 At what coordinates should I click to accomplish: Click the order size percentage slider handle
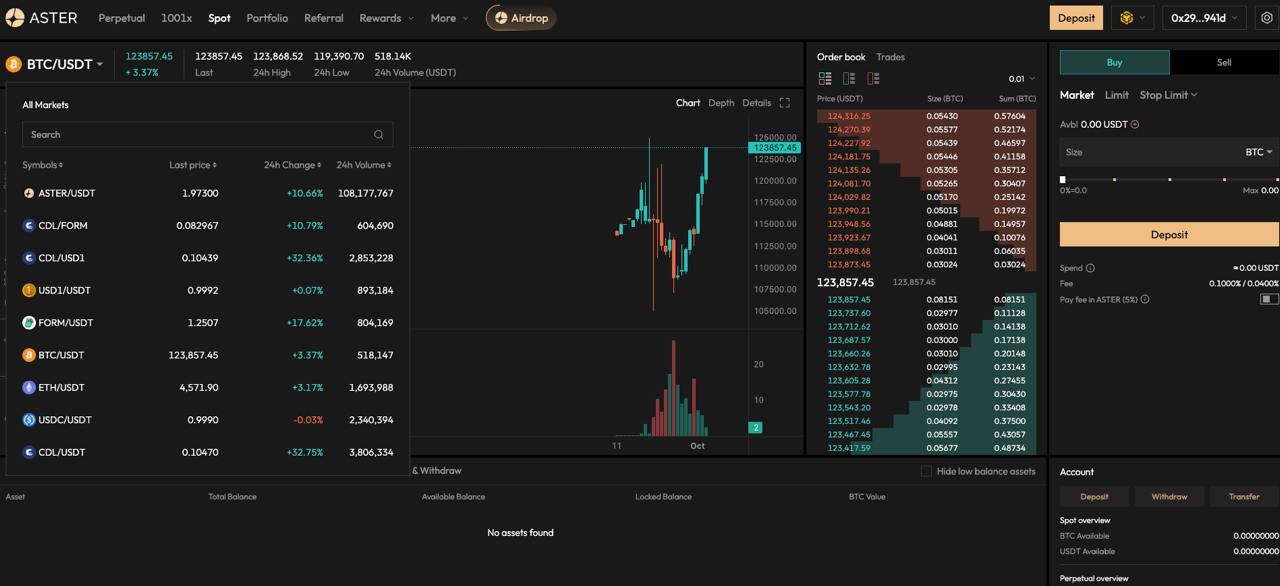click(1063, 180)
